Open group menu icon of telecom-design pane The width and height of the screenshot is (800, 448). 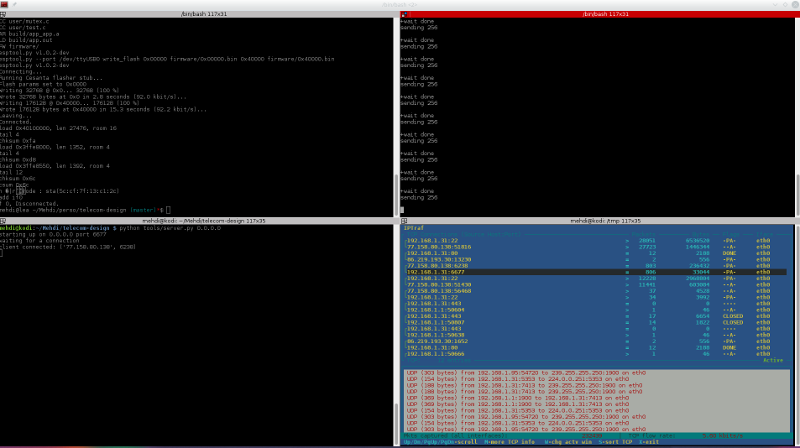3,221
